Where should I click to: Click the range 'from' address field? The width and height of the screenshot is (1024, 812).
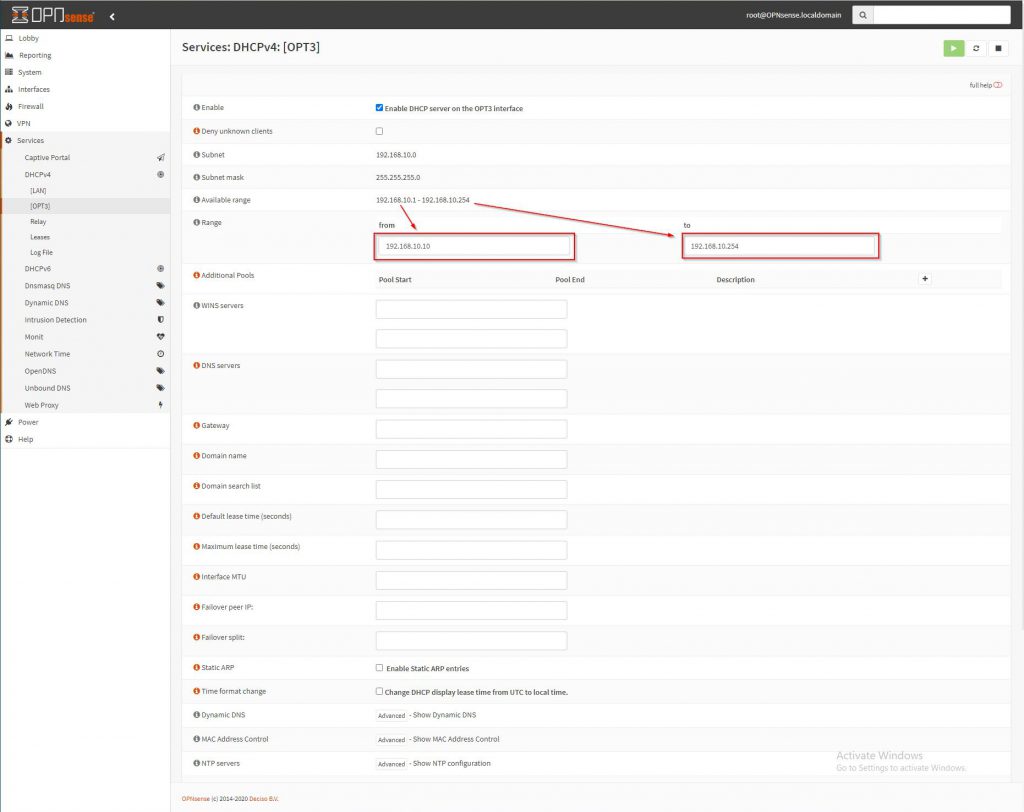coord(473,246)
